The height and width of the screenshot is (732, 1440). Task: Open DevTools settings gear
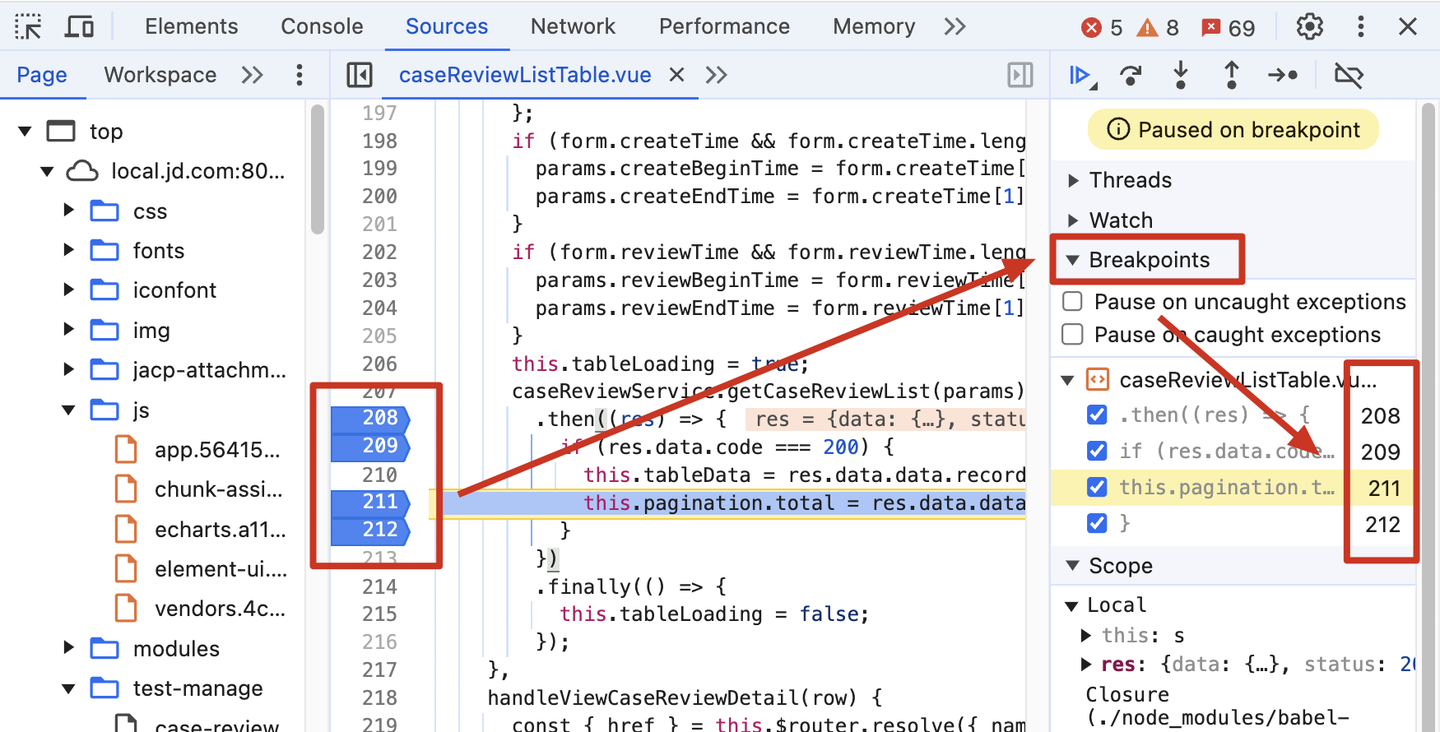coord(1309,27)
